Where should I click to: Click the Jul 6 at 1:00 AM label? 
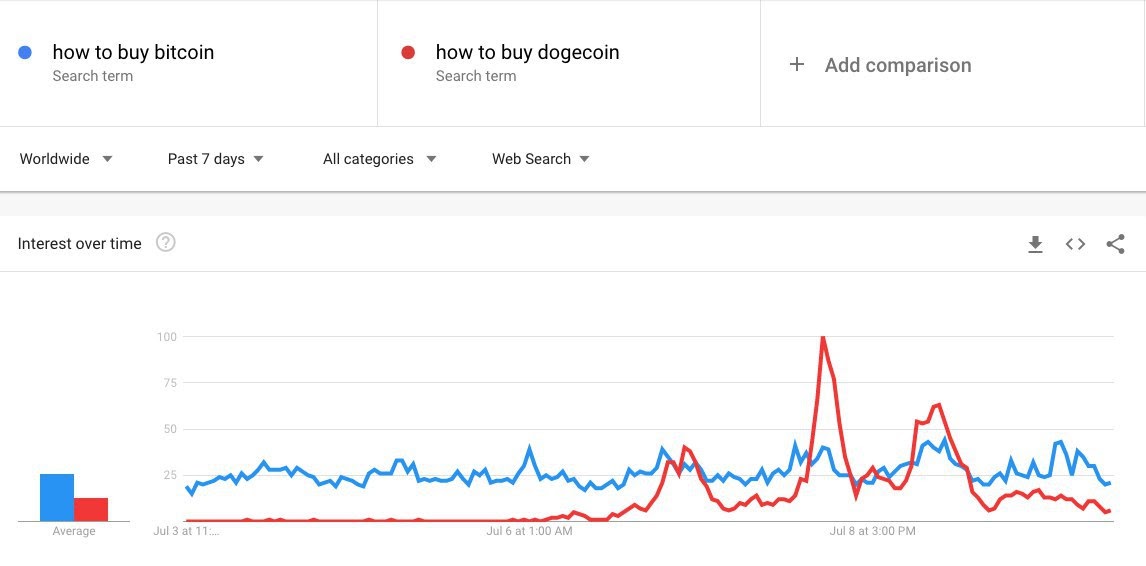[x=529, y=531]
